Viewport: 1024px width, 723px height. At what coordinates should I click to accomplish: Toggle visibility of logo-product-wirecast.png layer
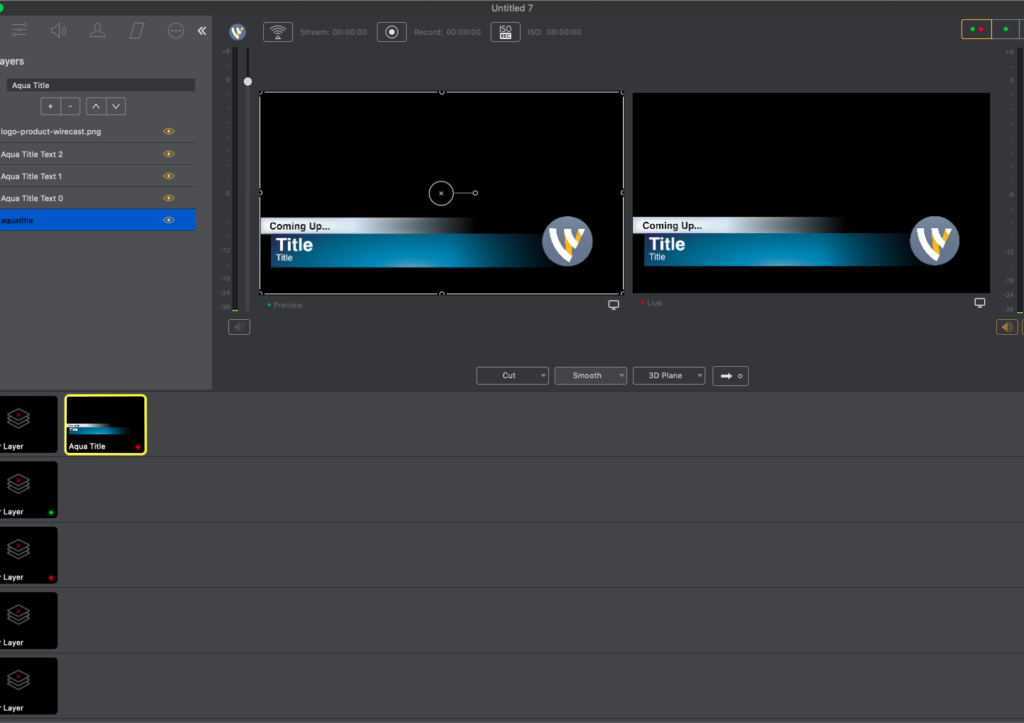click(168, 131)
